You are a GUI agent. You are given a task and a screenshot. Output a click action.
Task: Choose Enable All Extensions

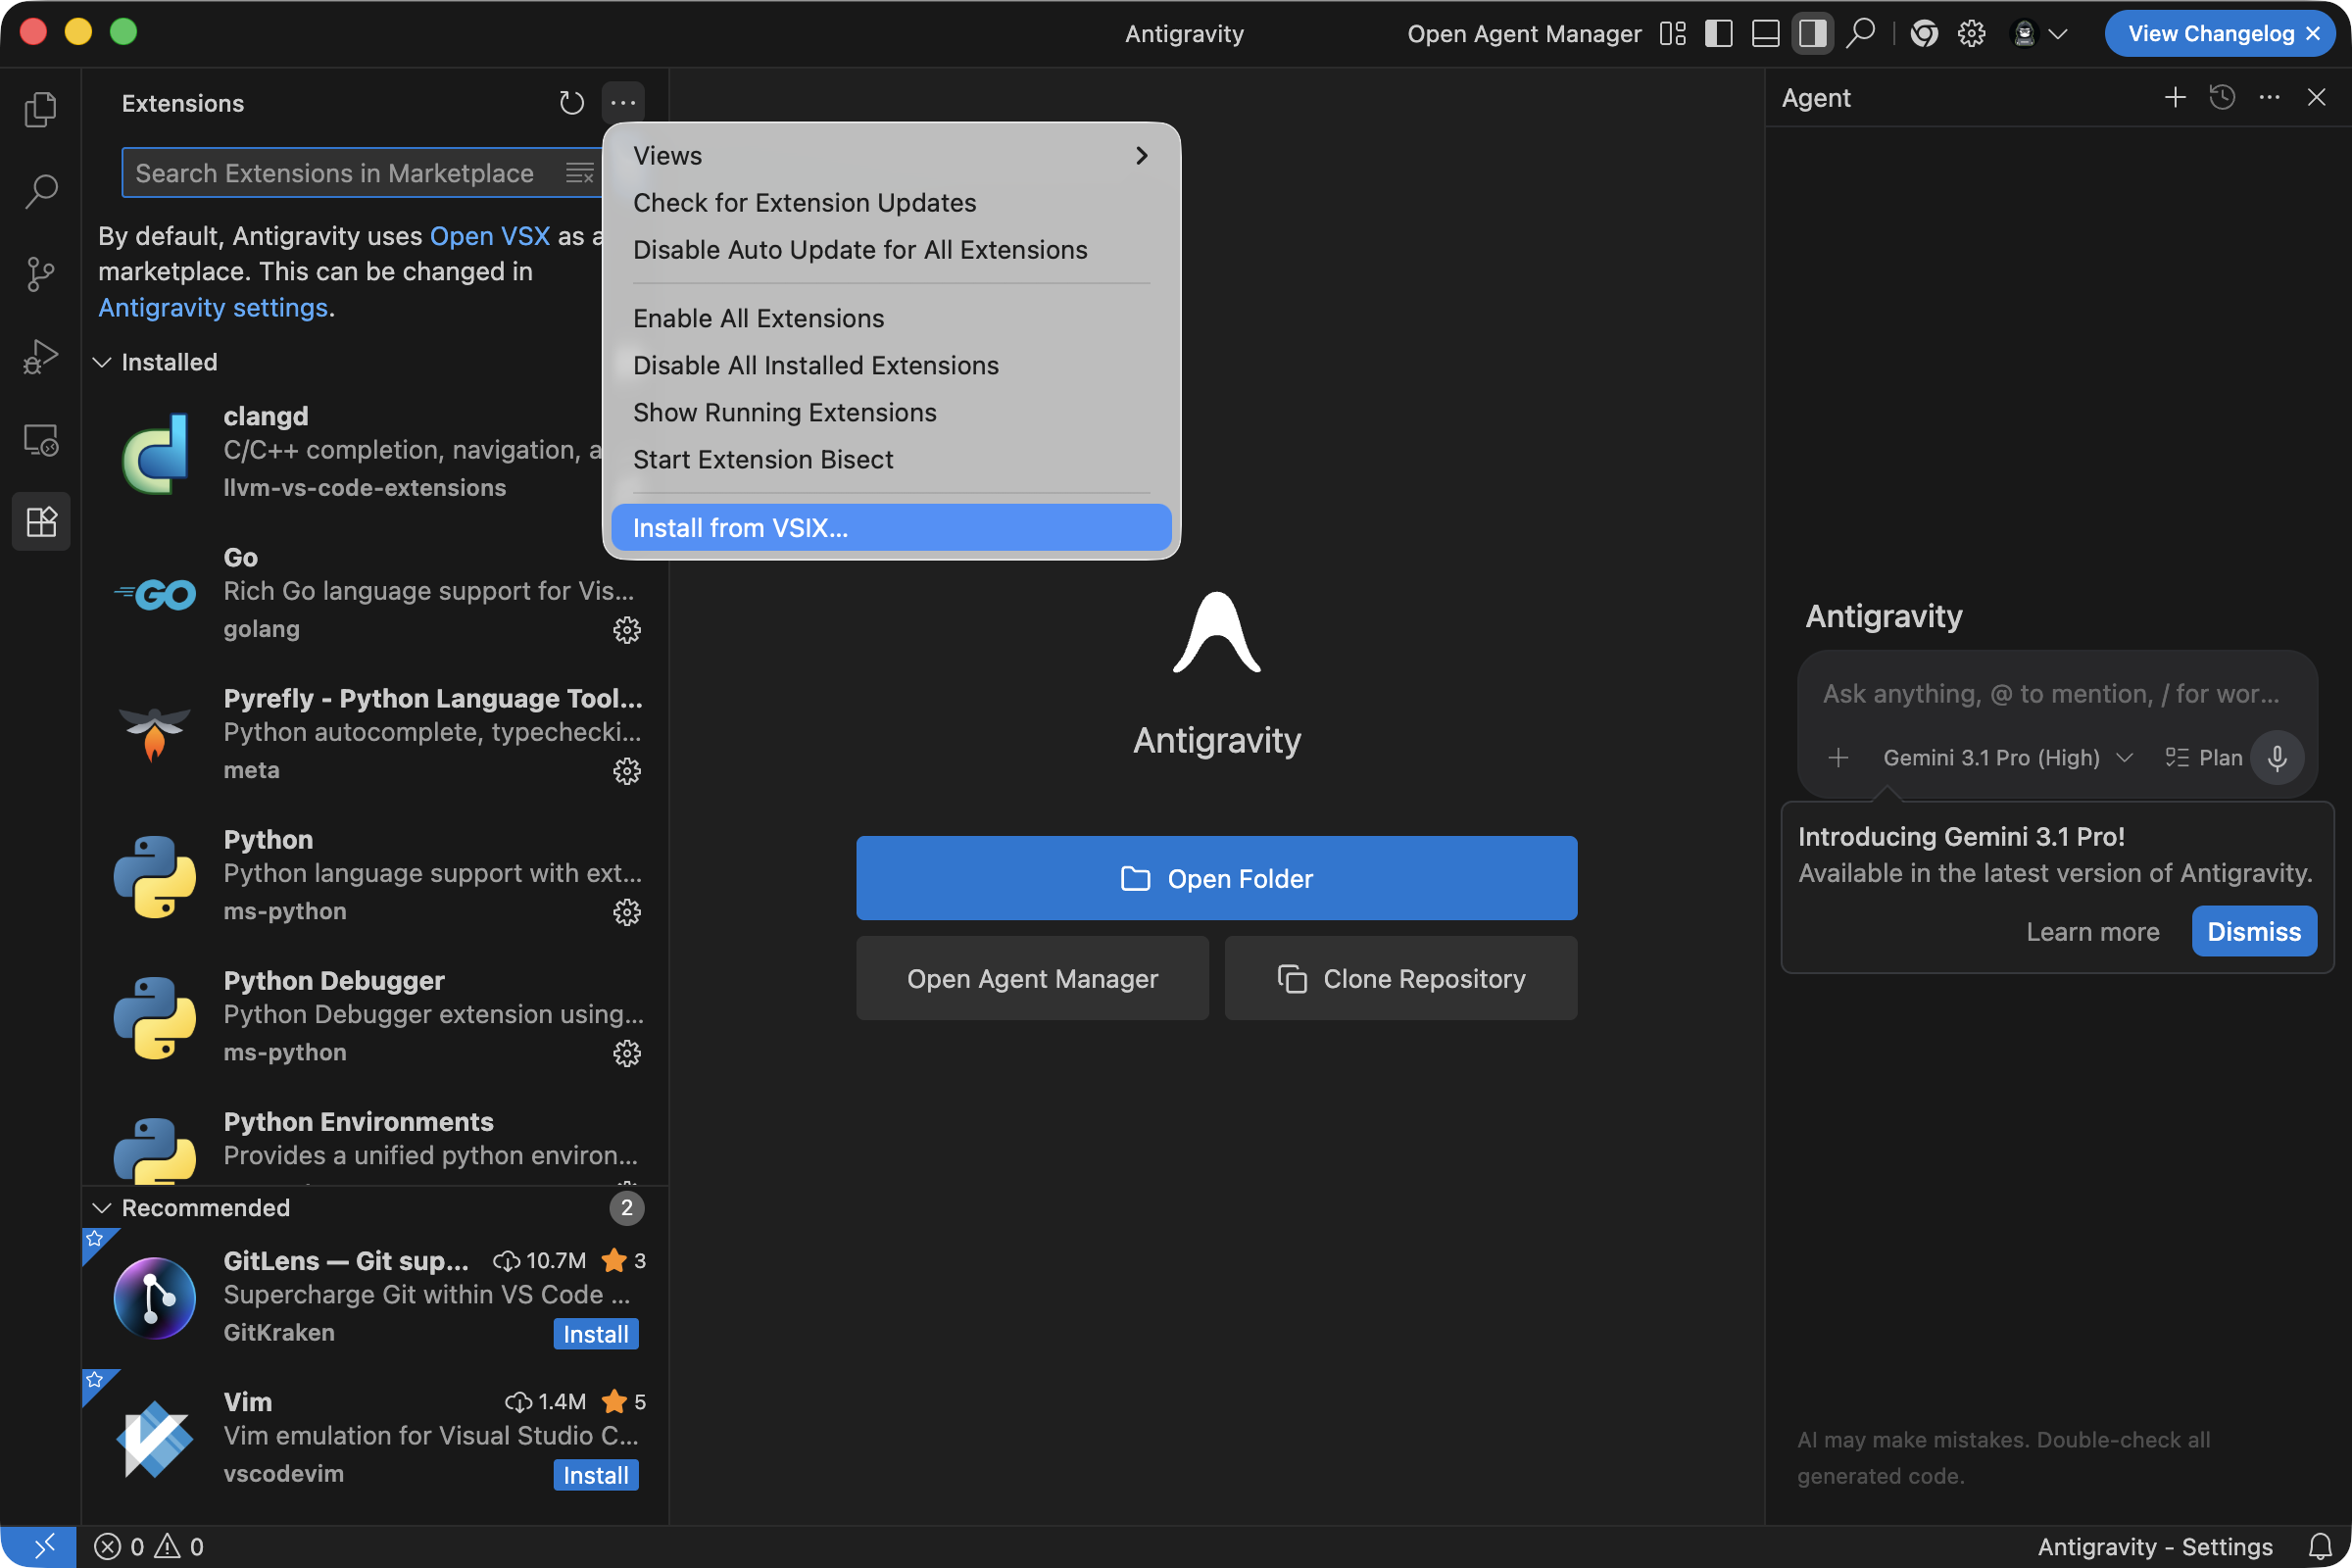(891, 318)
